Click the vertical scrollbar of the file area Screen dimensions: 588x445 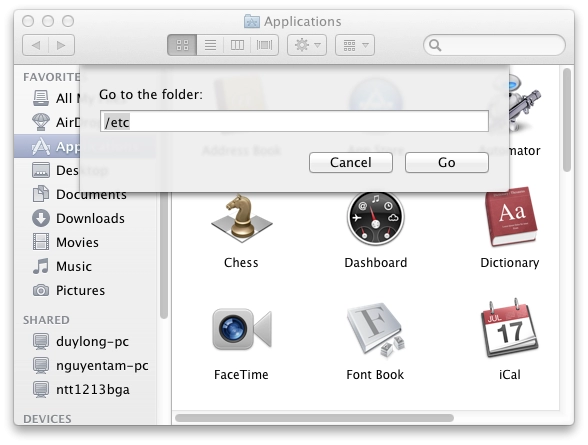[x=567, y=120]
